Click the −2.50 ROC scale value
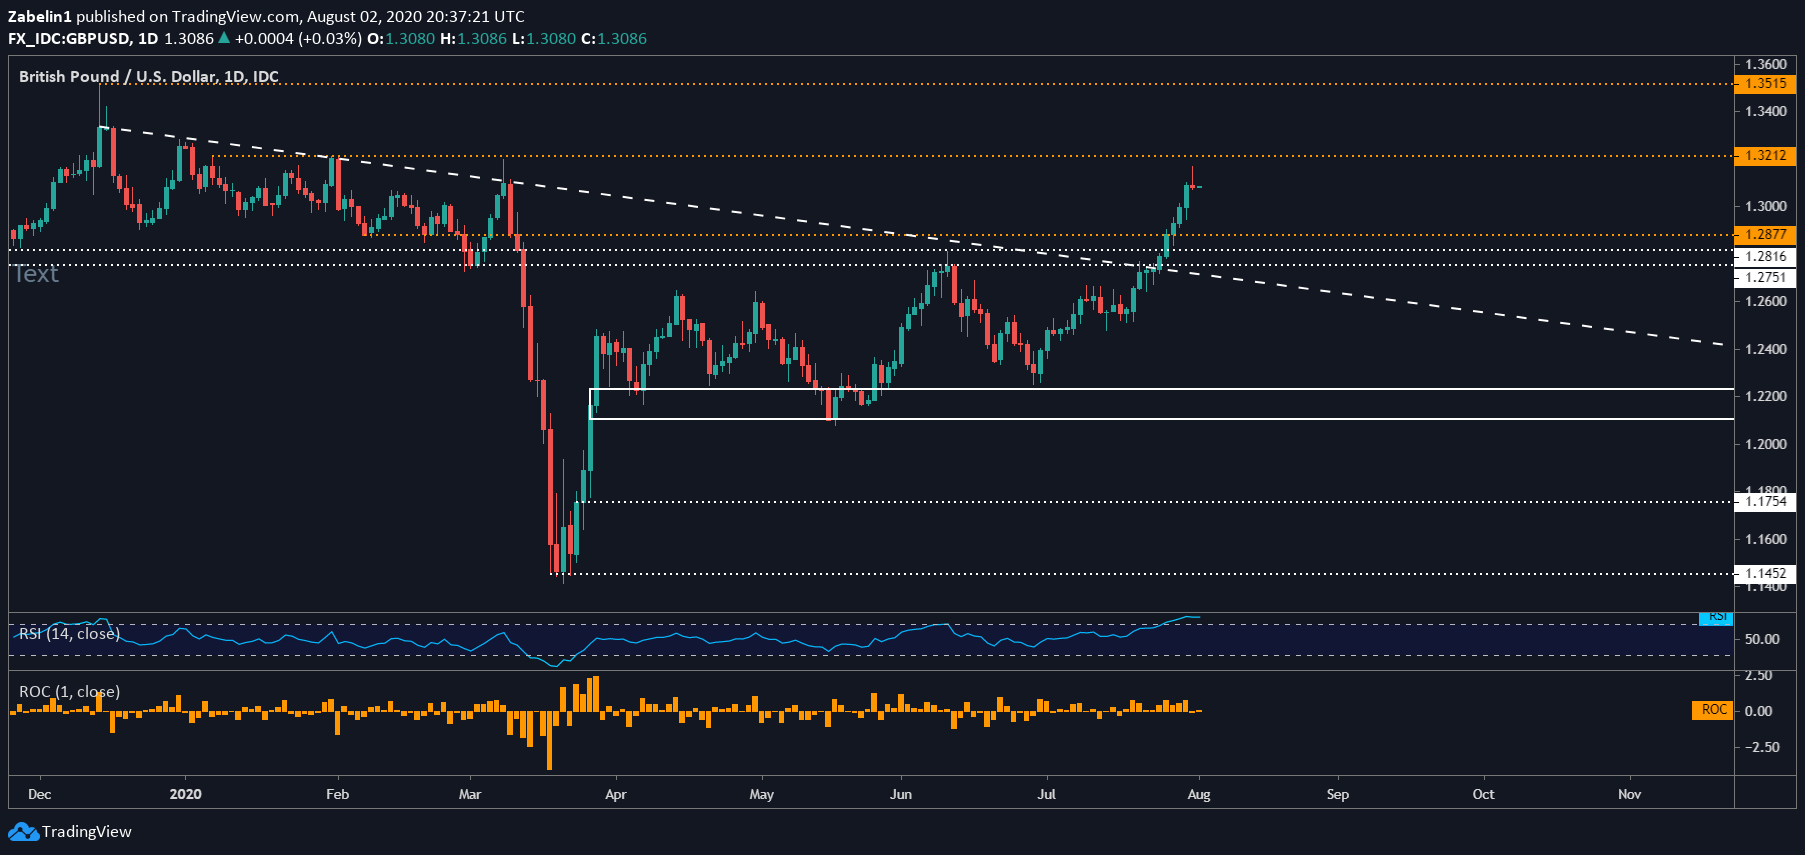1805x855 pixels. (x=1762, y=747)
